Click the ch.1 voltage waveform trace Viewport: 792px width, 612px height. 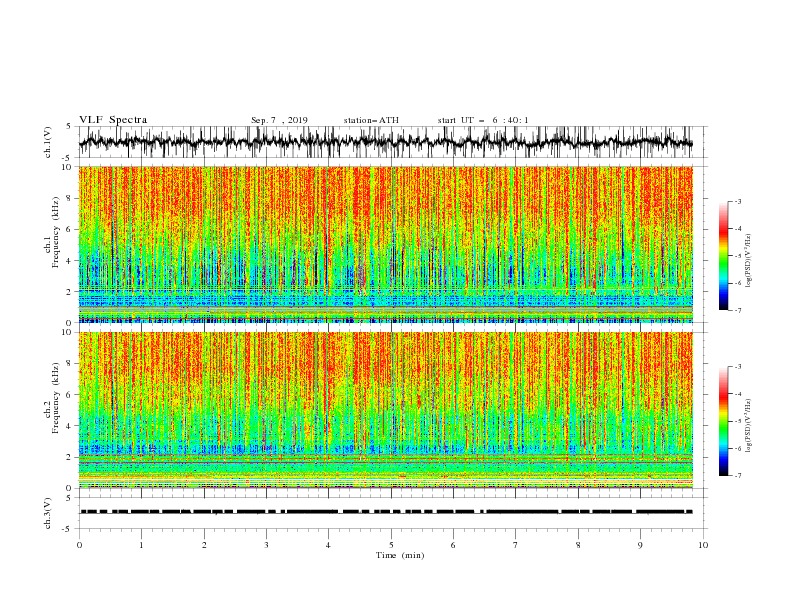coord(386,142)
